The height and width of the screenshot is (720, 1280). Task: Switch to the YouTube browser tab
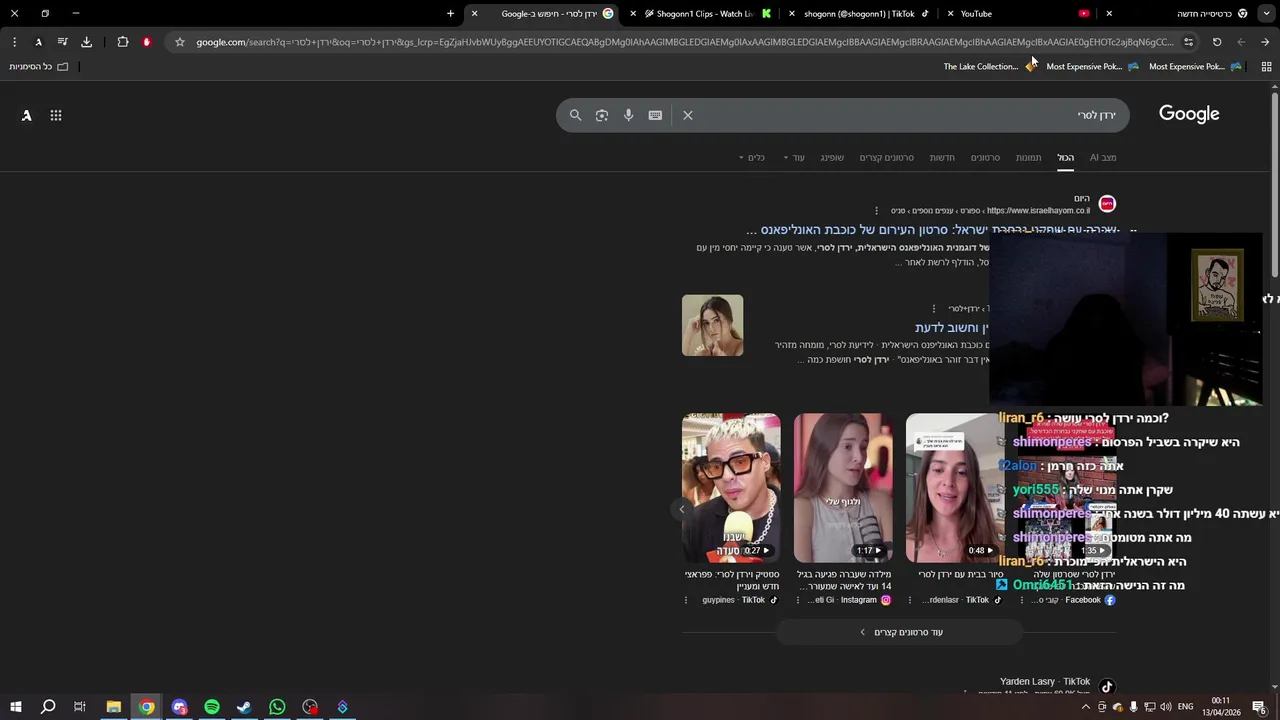tap(1020, 14)
